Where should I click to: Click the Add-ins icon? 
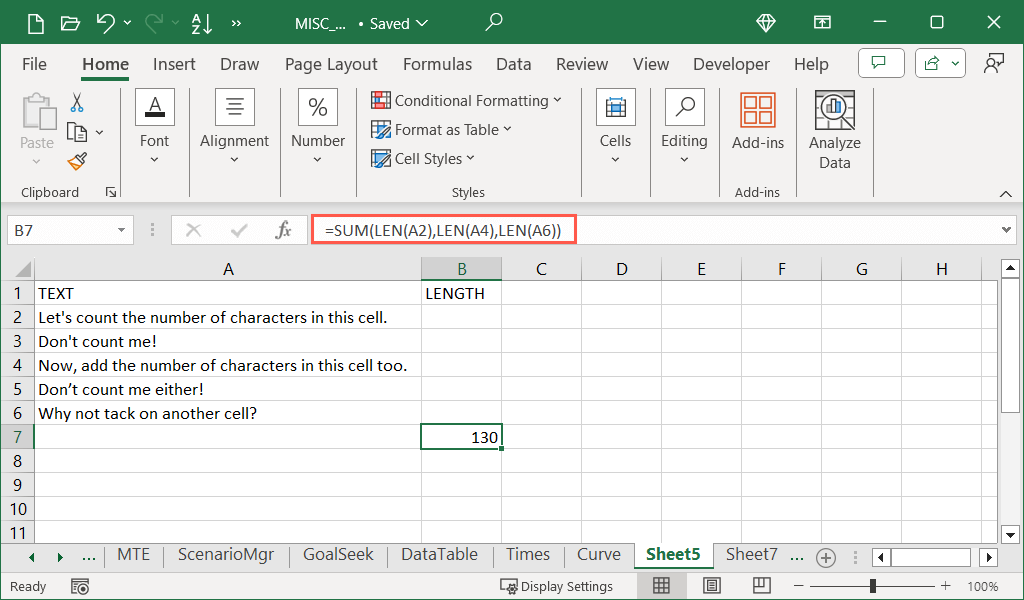tap(758, 122)
